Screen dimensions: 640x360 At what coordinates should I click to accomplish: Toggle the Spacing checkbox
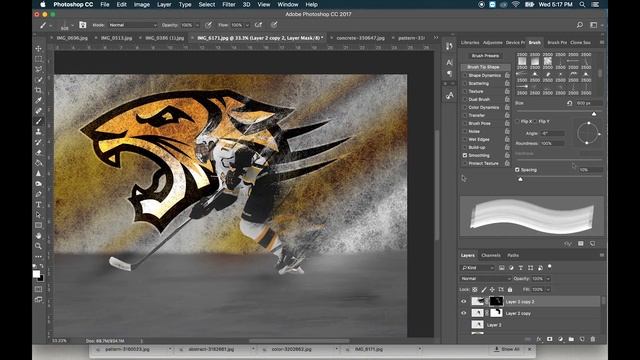click(x=517, y=170)
